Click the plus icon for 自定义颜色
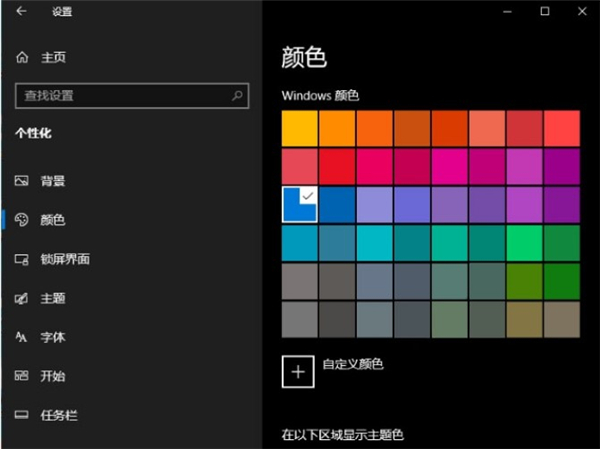Image resolution: width=600 pixels, height=449 pixels. pyautogui.click(x=298, y=372)
